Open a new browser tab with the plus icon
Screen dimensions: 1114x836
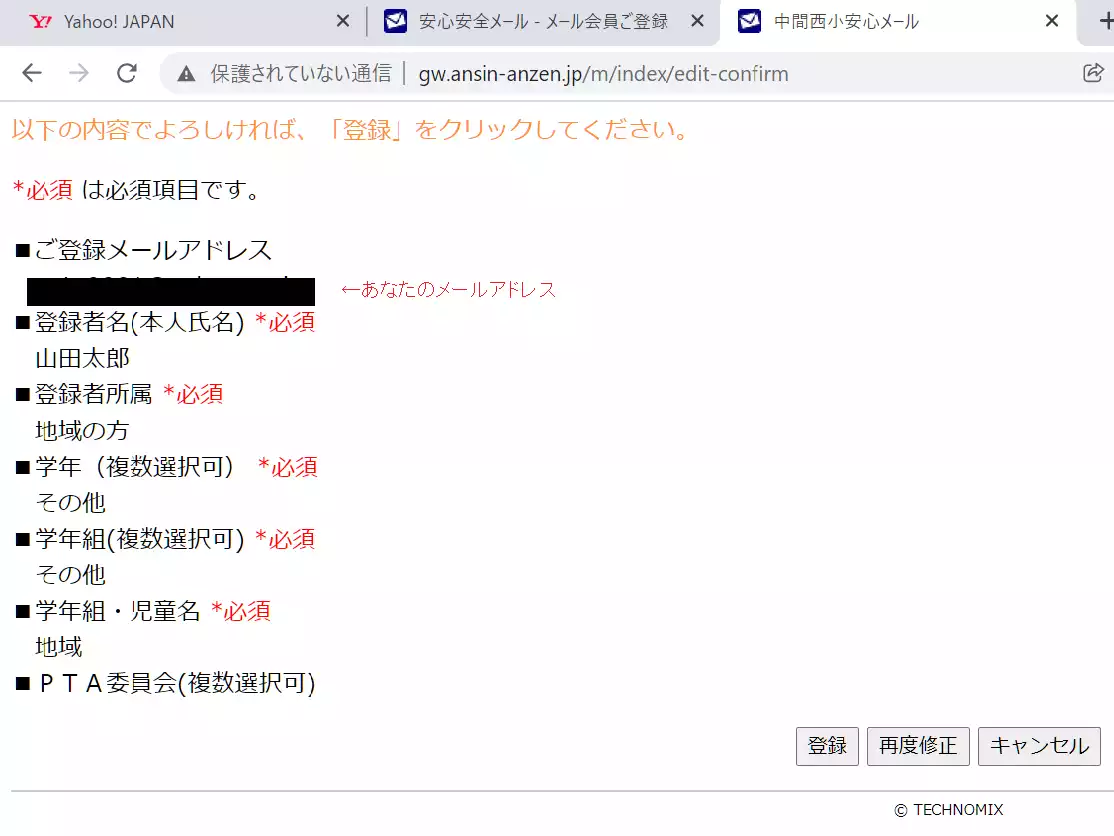tap(1105, 21)
